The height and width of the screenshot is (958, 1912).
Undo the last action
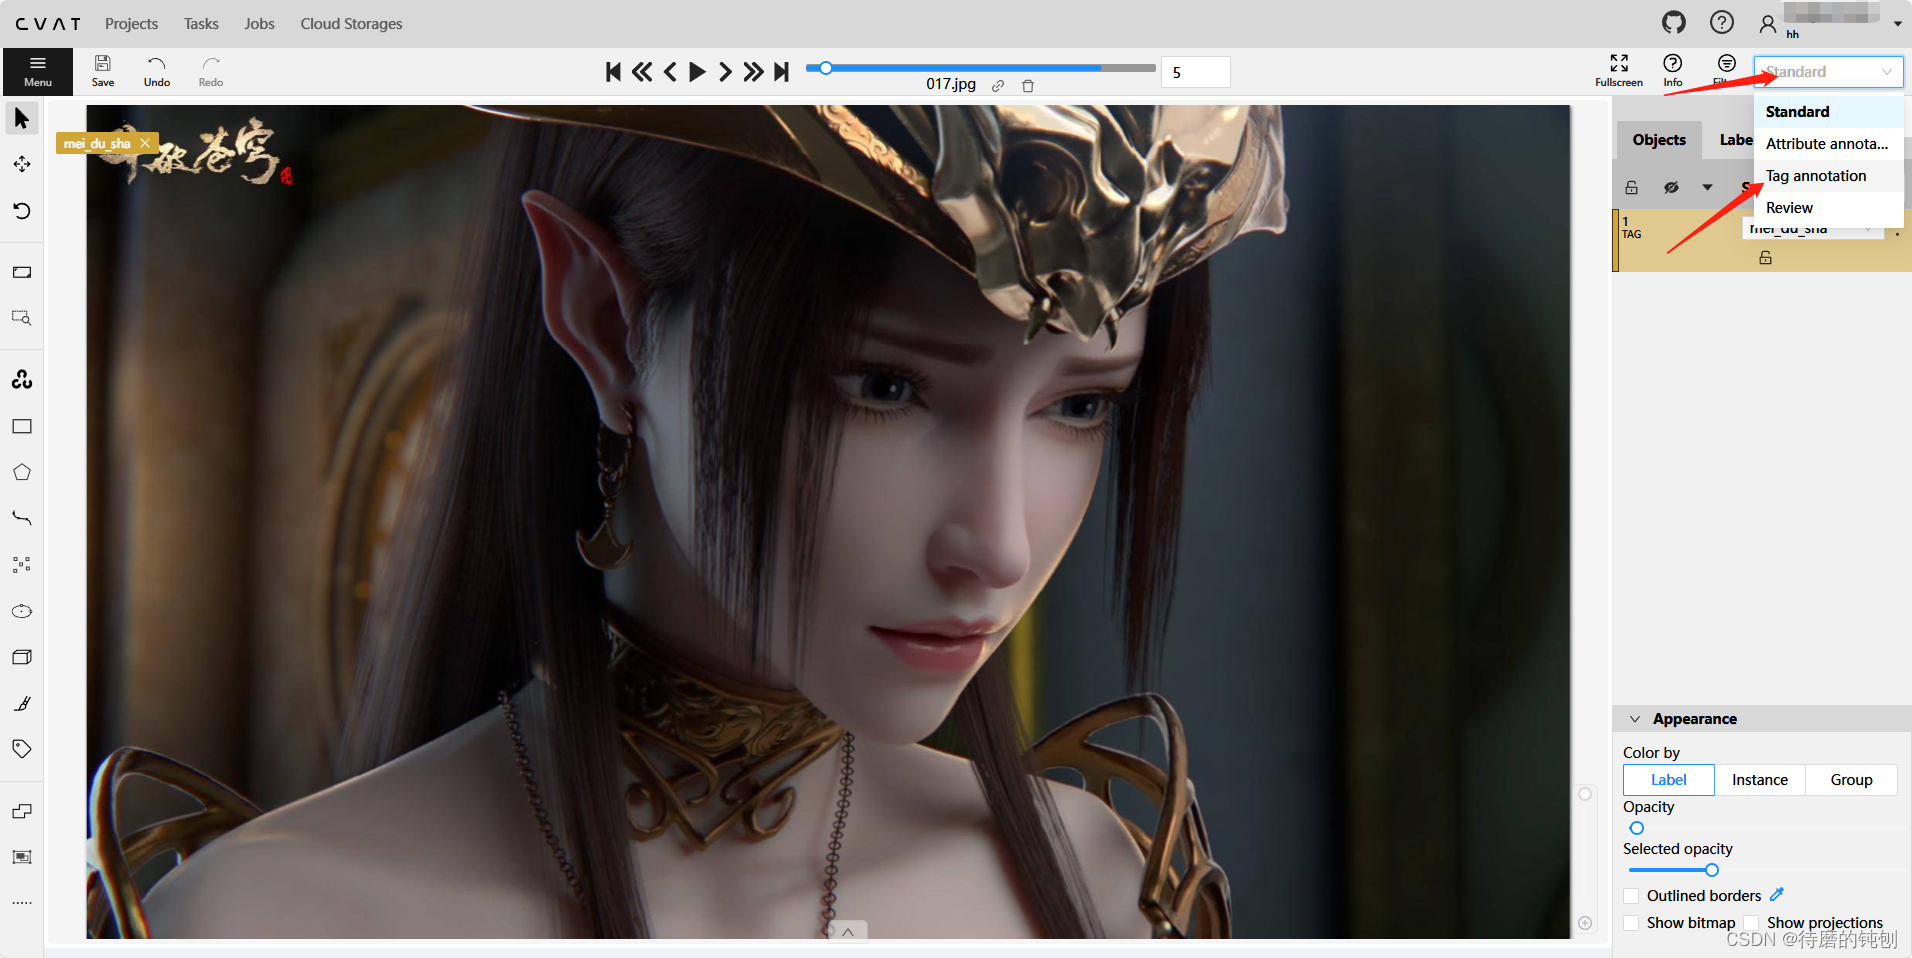click(x=157, y=71)
